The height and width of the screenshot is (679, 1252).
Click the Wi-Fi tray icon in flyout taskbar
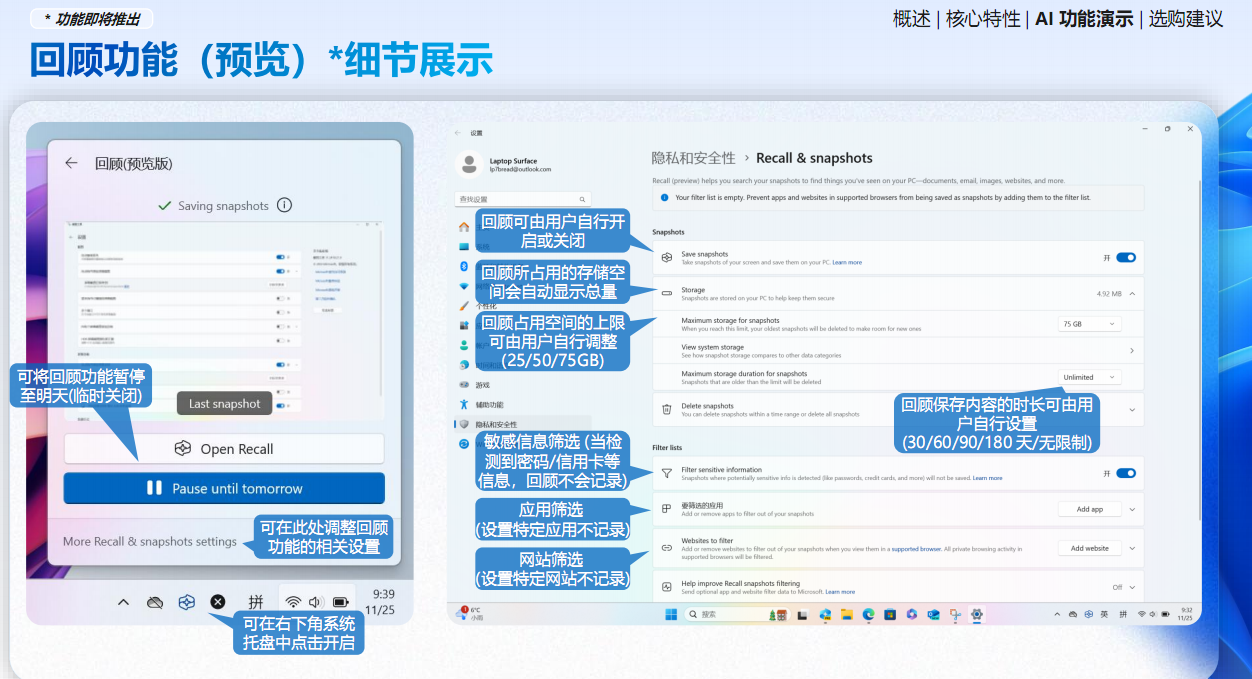(x=293, y=602)
